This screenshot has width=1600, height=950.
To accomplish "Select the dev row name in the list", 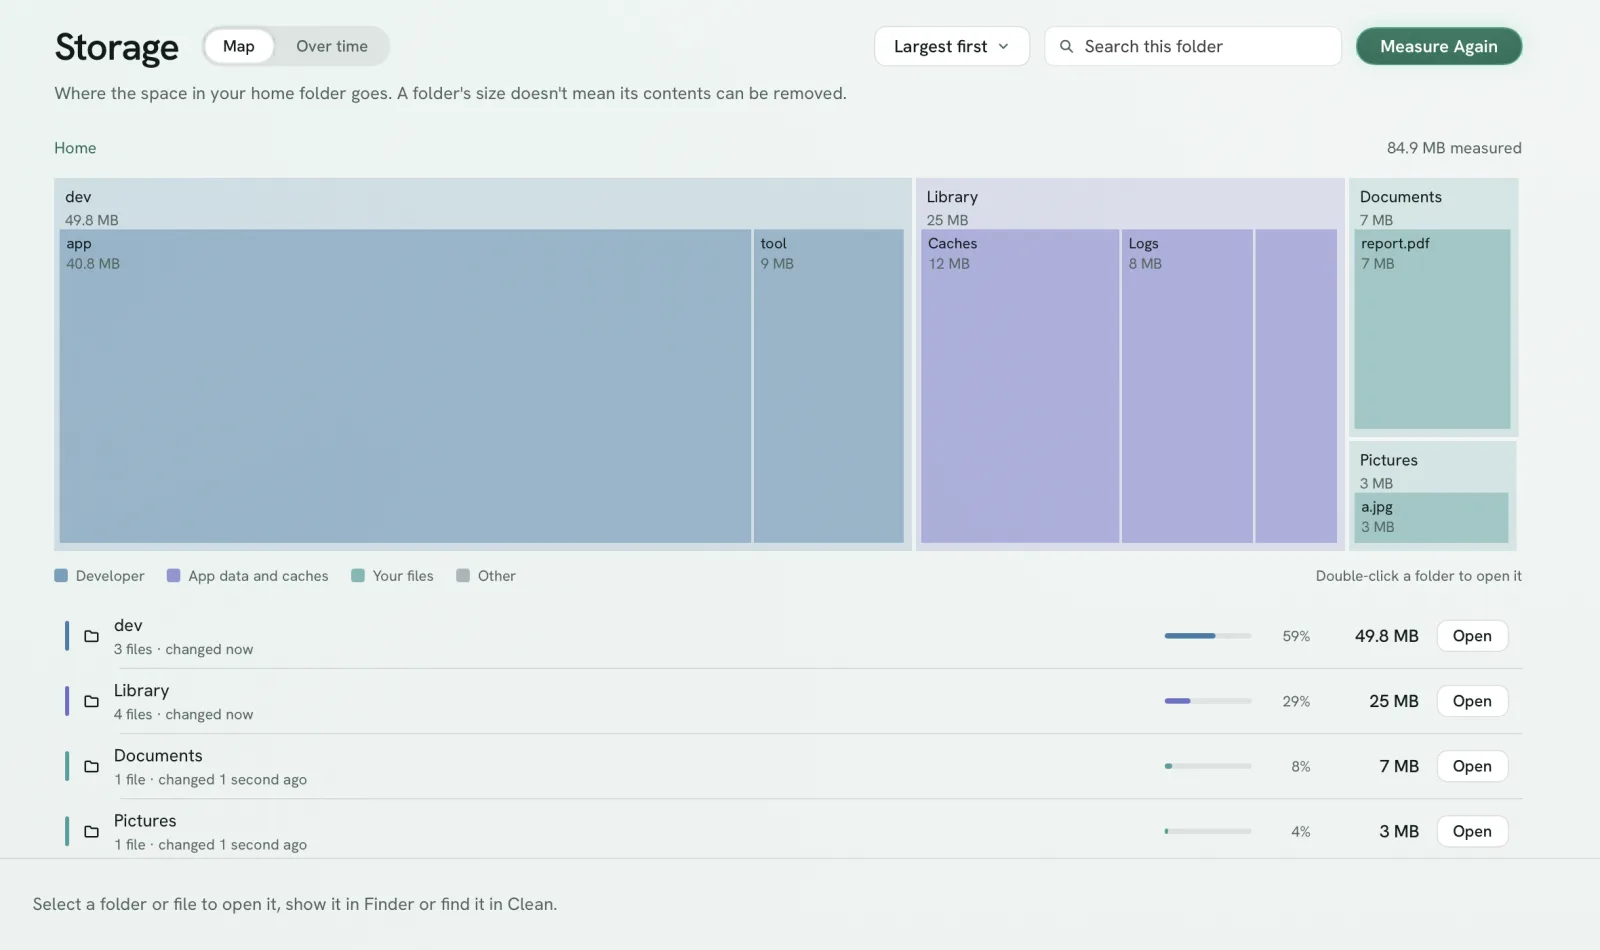I will tap(128, 626).
